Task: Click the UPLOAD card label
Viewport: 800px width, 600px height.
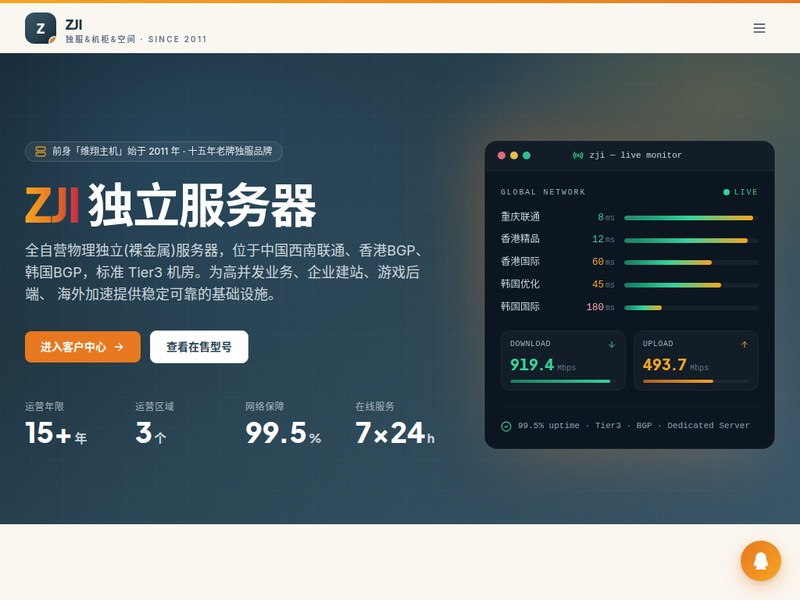Action: (x=658, y=344)
